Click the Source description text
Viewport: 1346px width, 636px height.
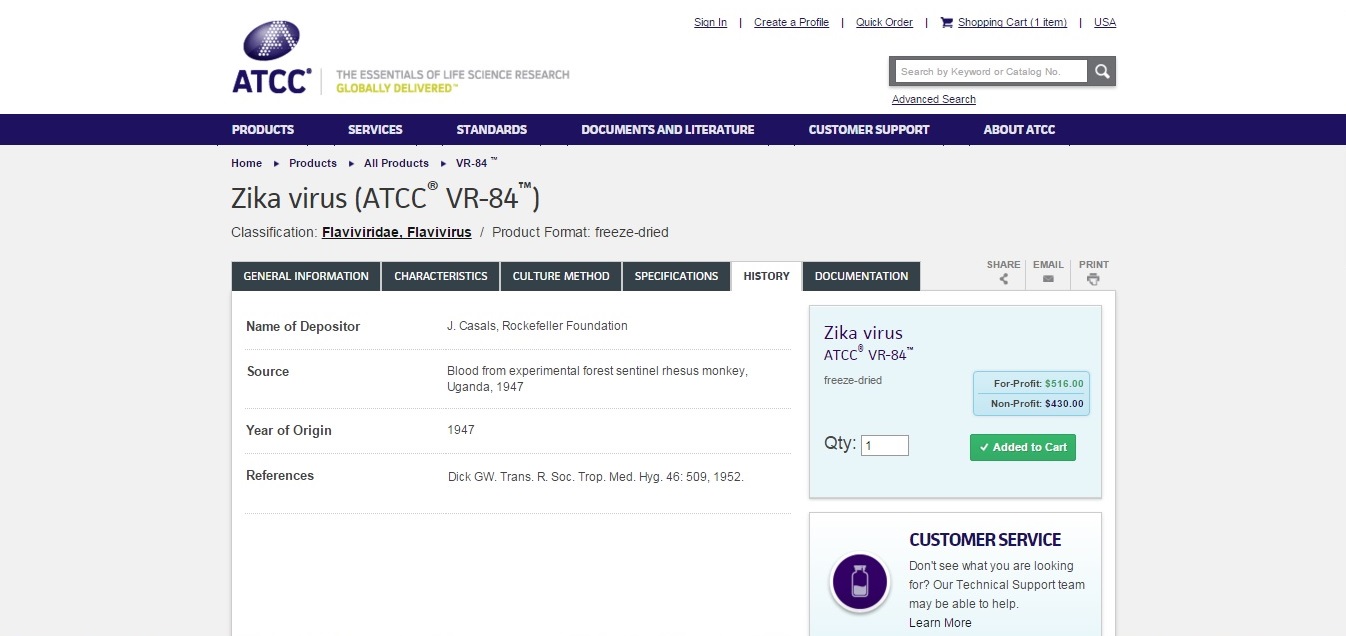[x=597, y=379]
